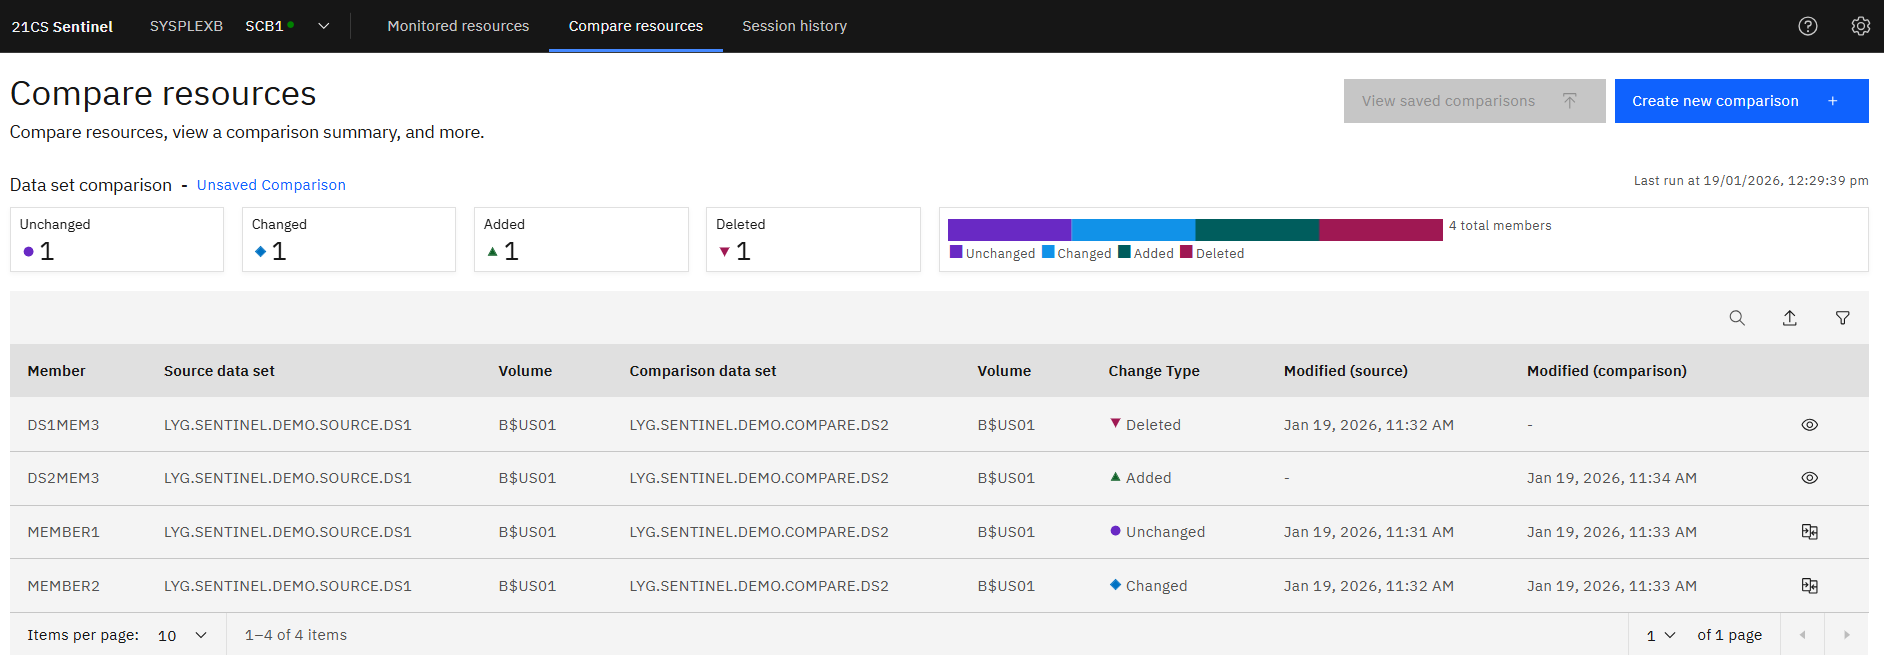Sort by the Change Type column header
Screen dimensions: 1884x655
point(1154,371)
